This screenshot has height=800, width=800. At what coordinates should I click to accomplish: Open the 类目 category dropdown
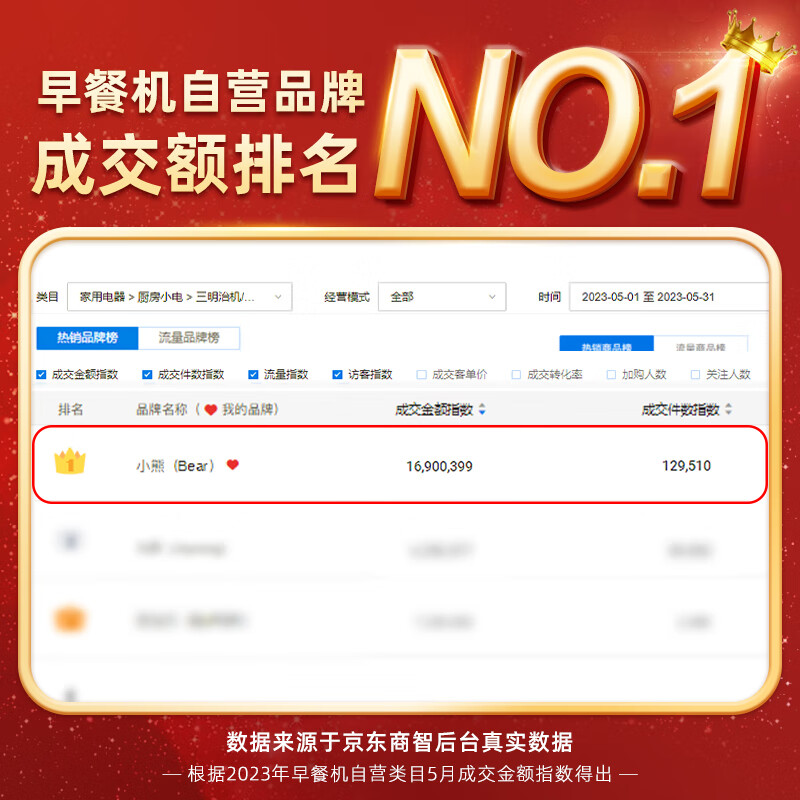180,296
